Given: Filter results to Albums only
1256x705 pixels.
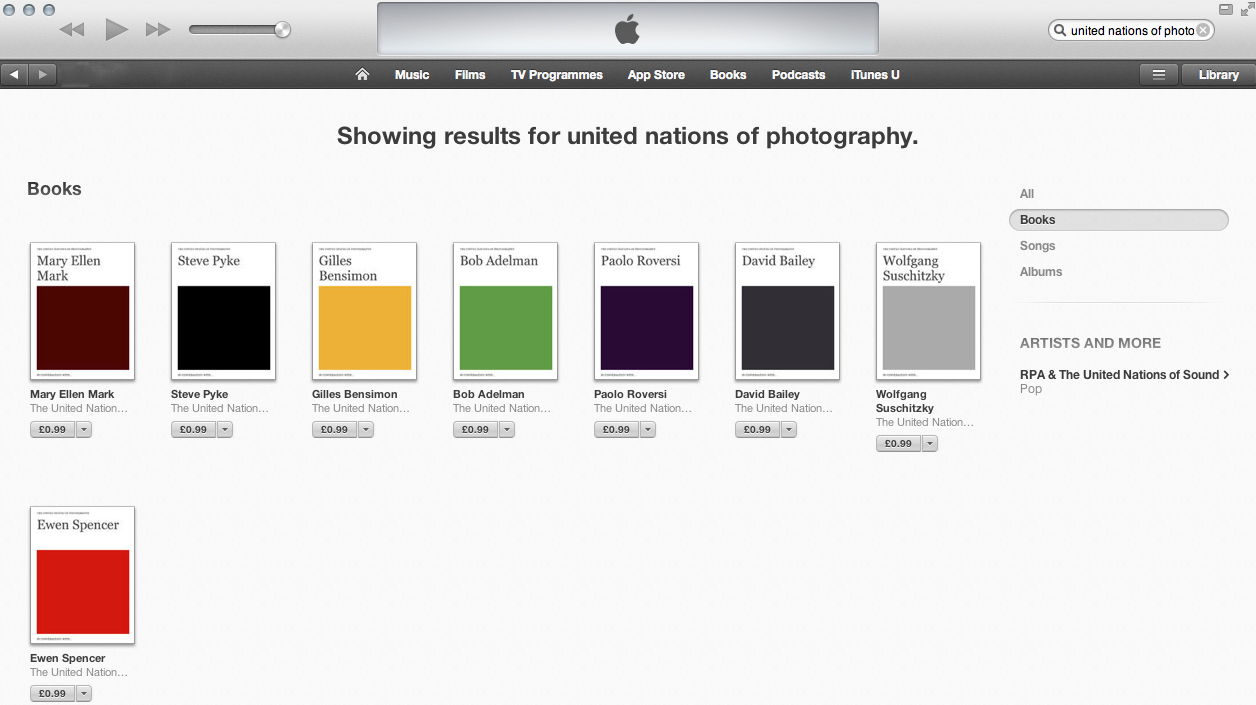Looking at the screenshot, I should pos(1041,271).
